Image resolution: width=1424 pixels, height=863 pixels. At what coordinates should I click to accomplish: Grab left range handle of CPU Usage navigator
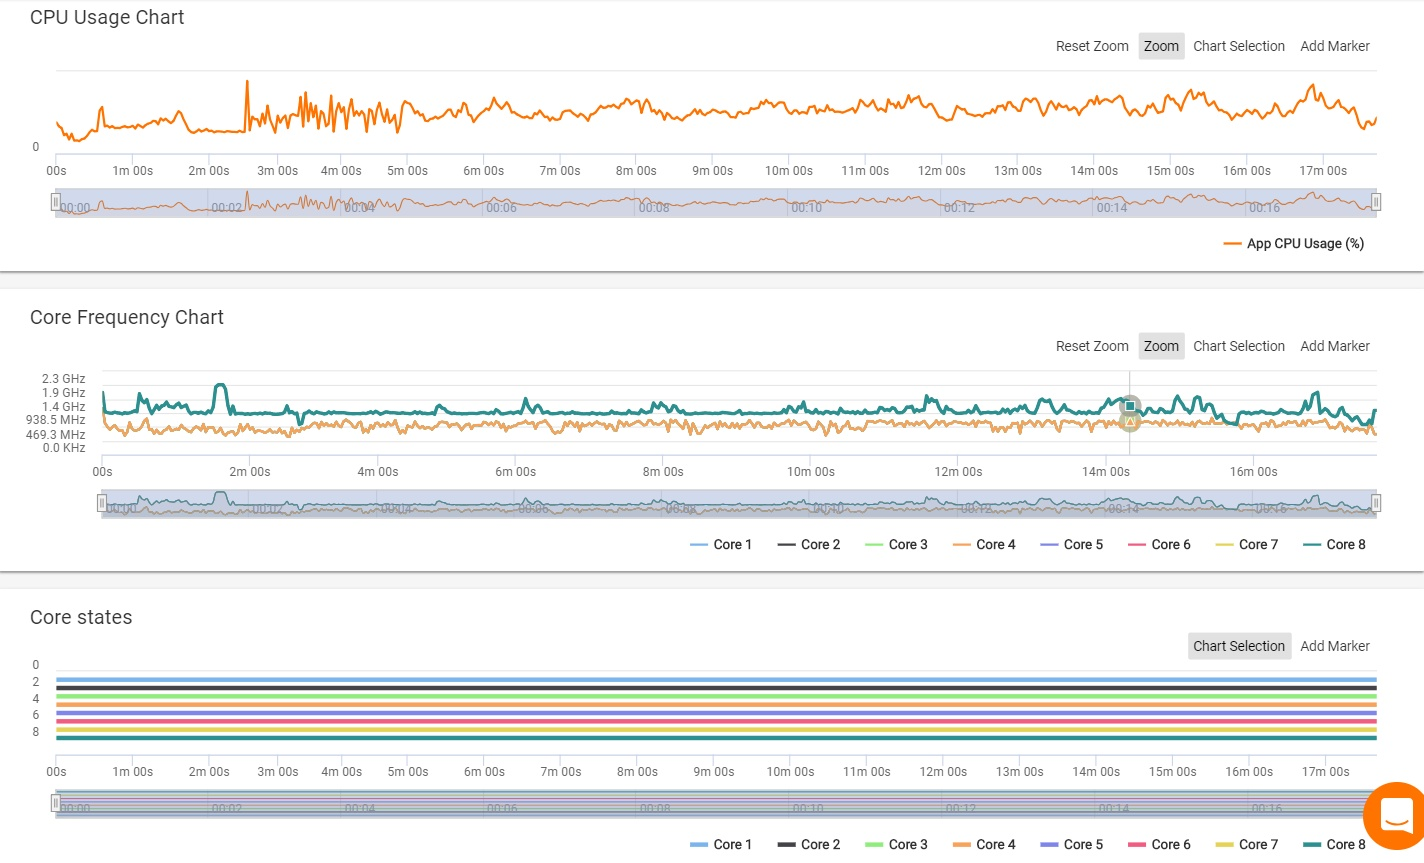coord(56,202)
